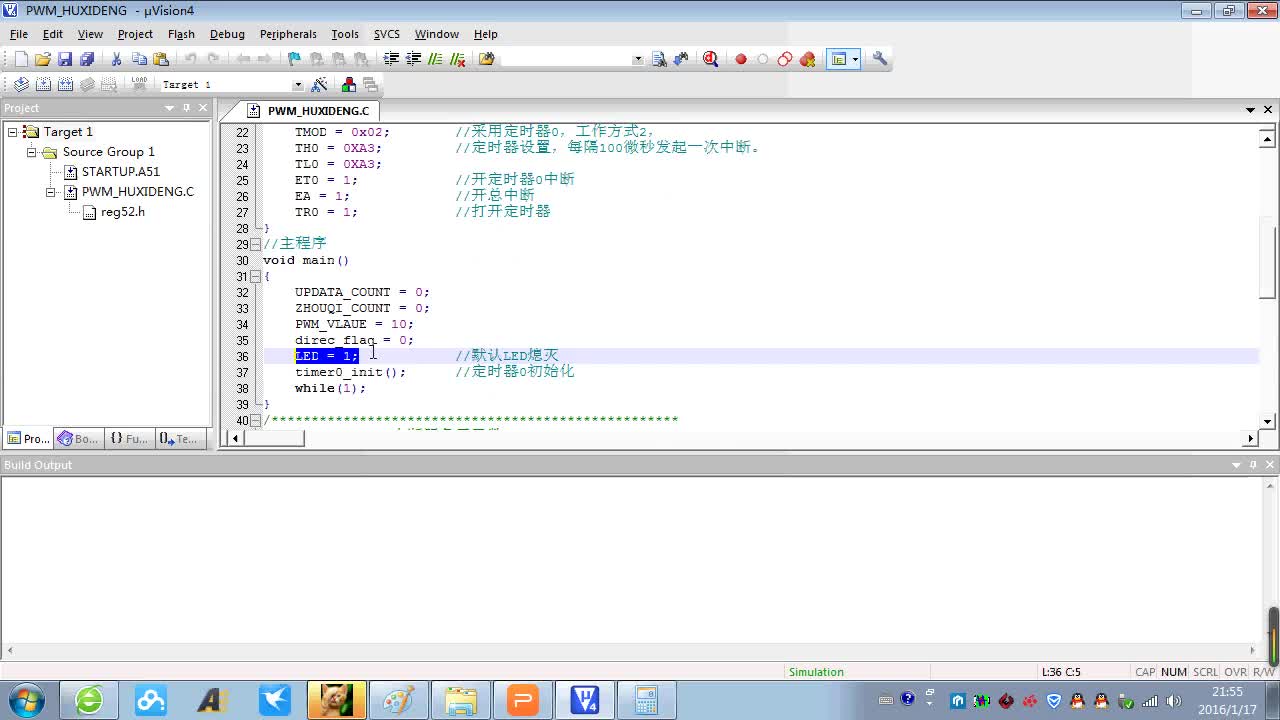The image size is (1280, 720).
Task: Open the Project menu
Action: coord(135,34)
